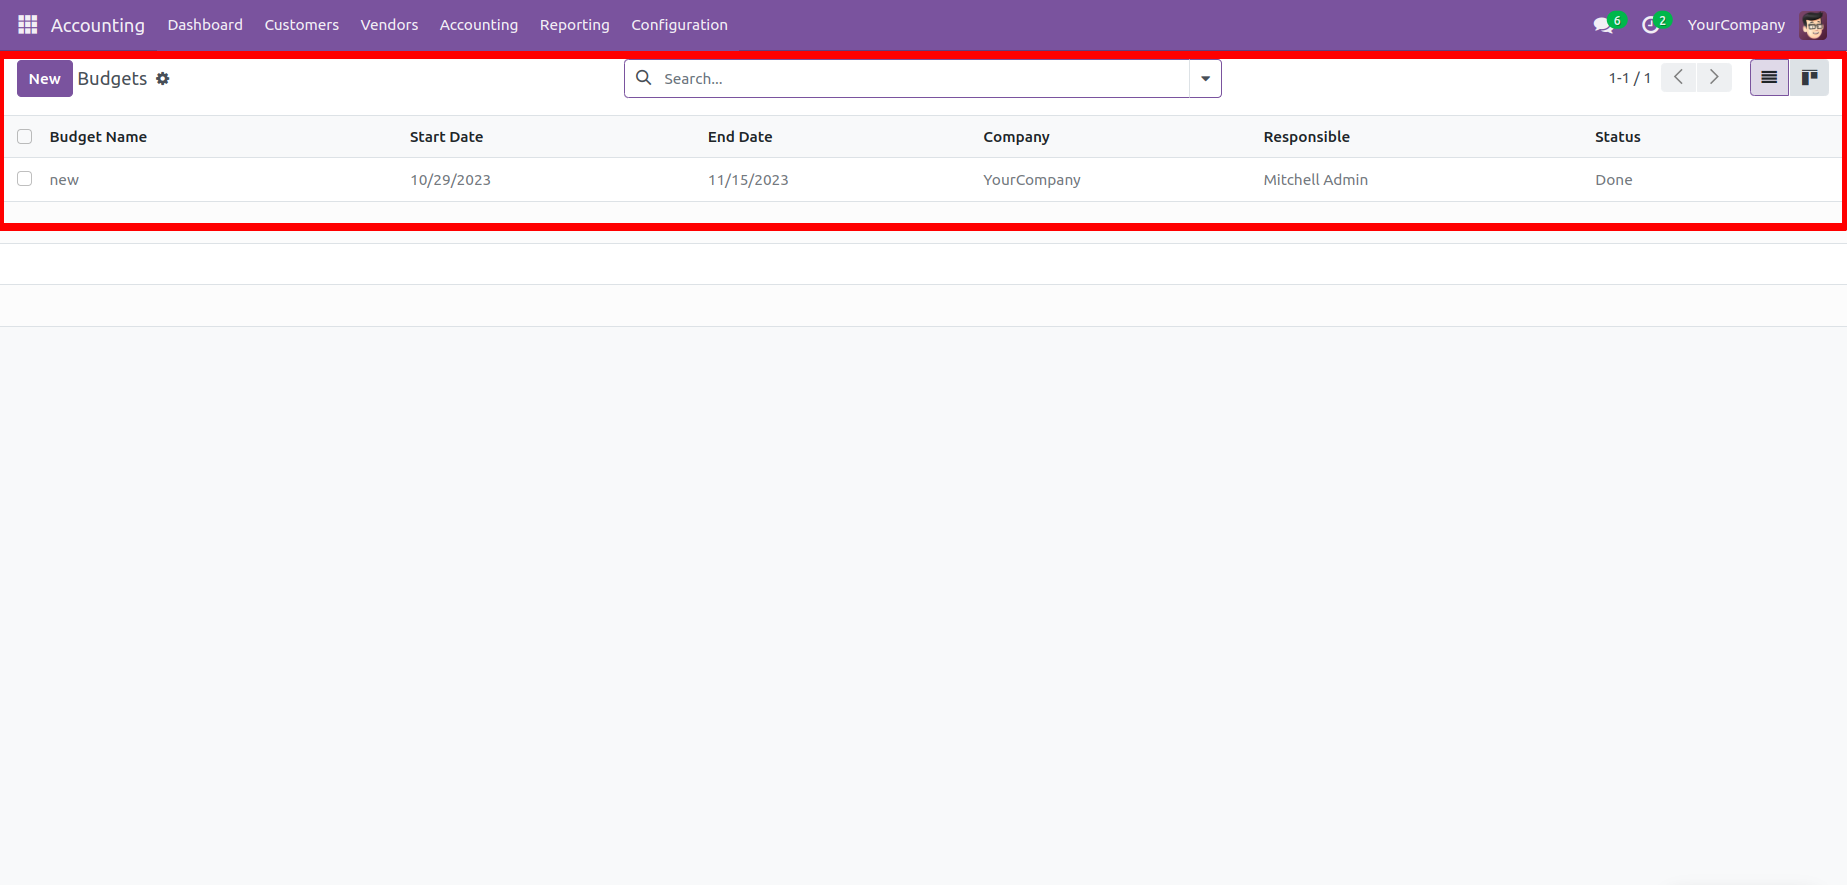This screenshot has width=1847, height=885.
Task: Check the box for the 'new' budget row
Action: [25, 179]
